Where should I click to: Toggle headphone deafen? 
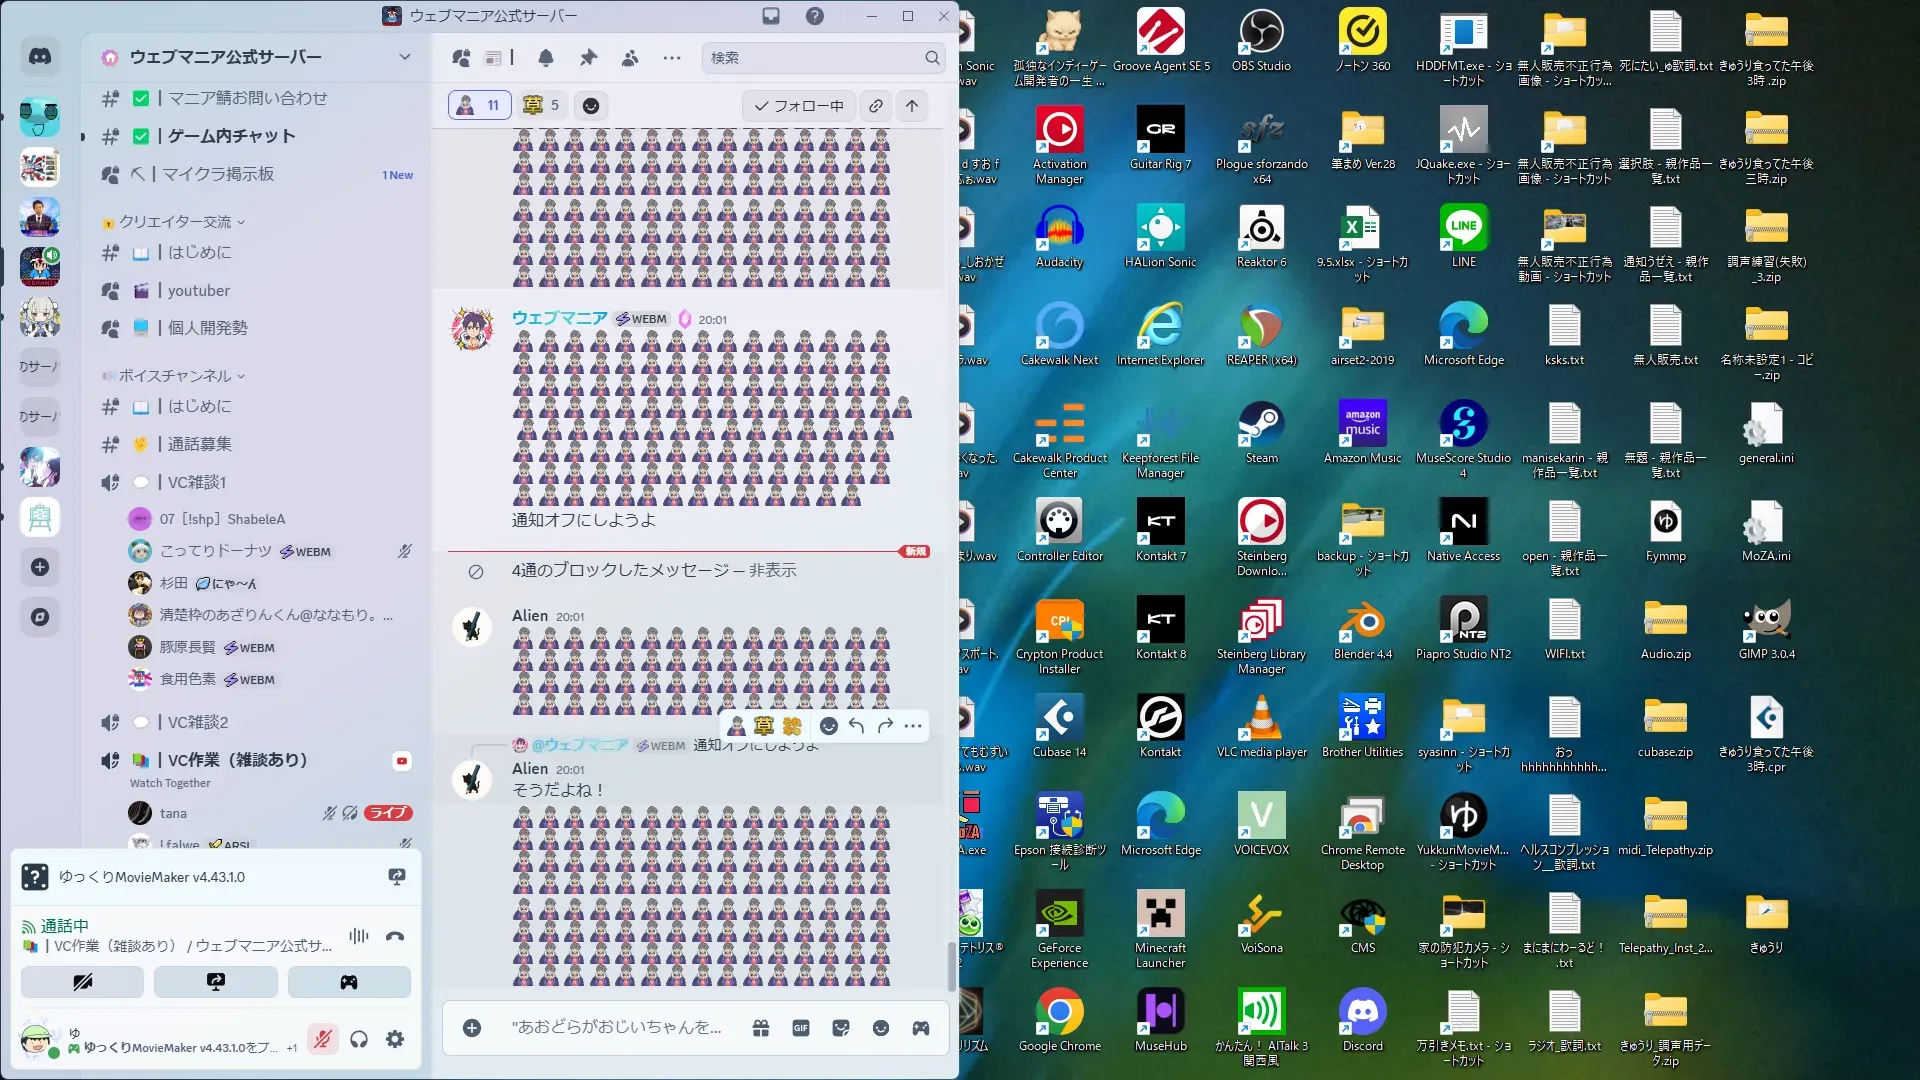pos(359,1040)
